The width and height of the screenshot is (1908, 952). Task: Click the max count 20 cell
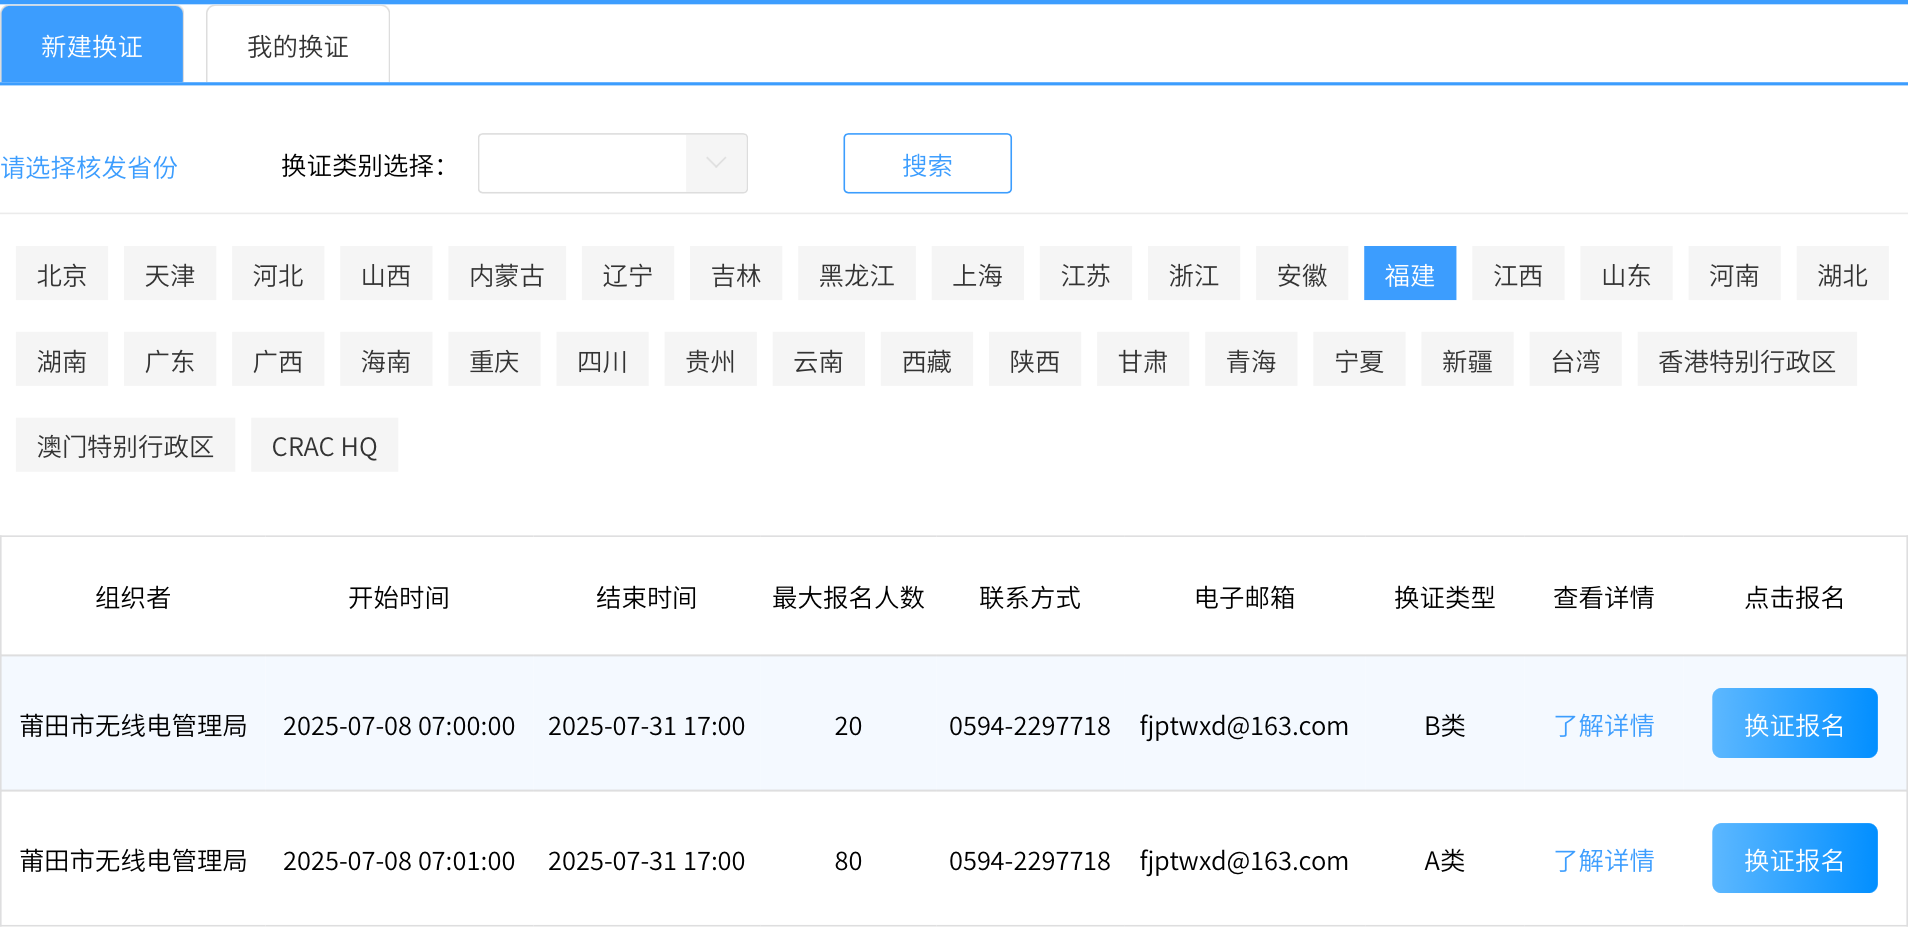click(848, 725)
